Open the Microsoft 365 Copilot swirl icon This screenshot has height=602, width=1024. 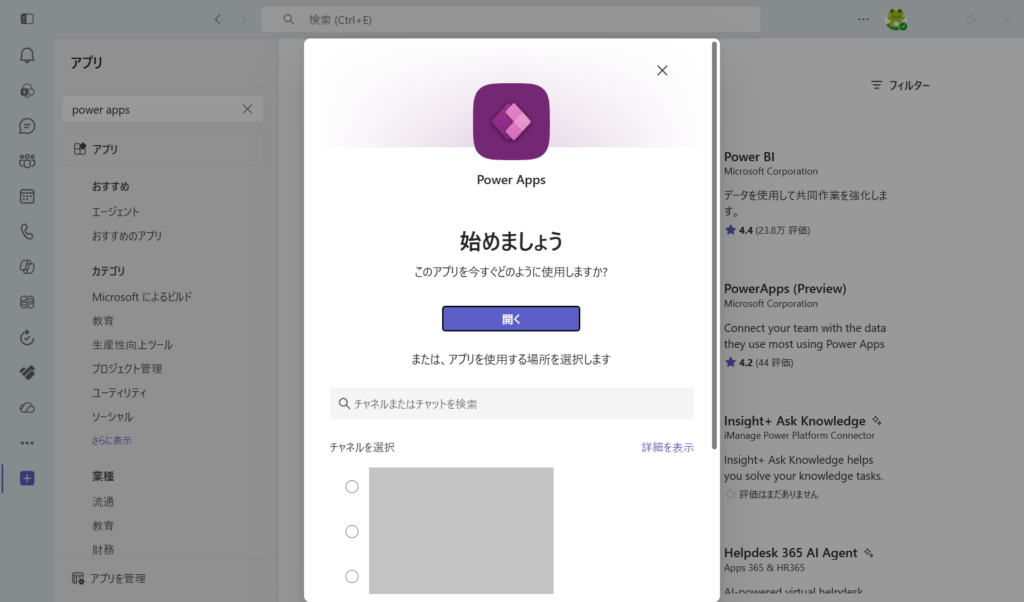click(27, 267)
